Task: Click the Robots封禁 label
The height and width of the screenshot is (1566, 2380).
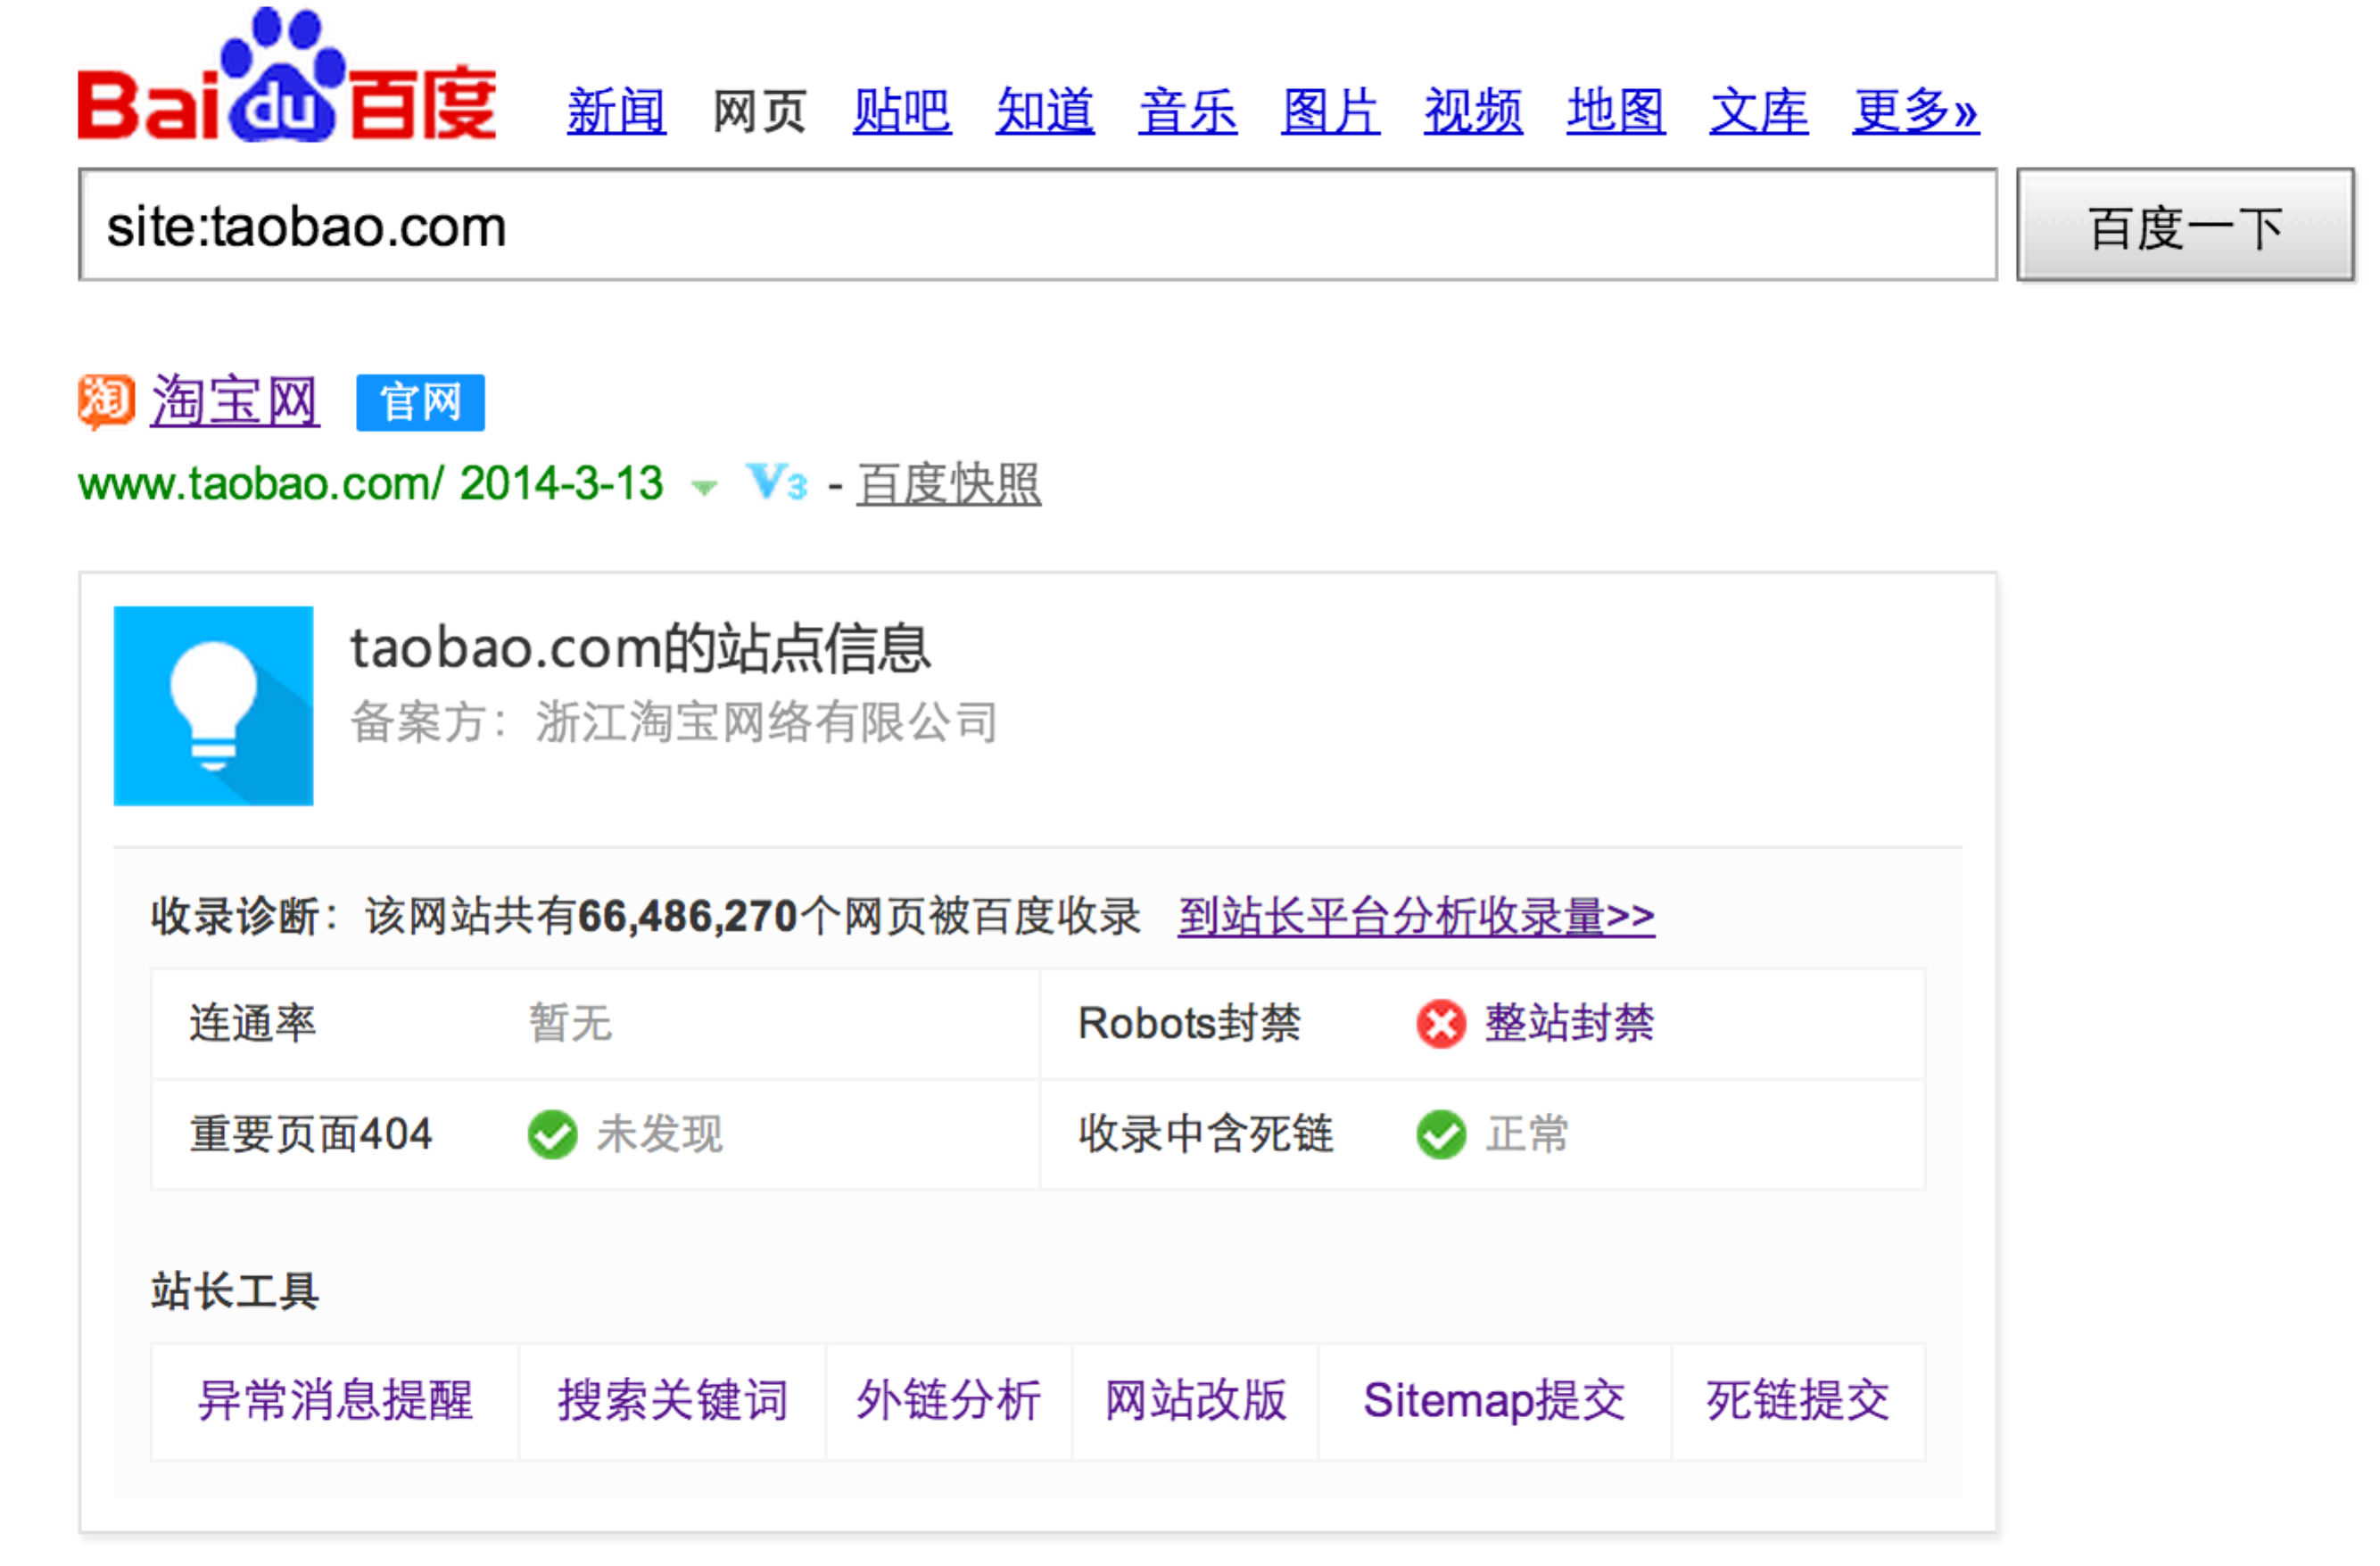Action: (x=1189, y=1024)
